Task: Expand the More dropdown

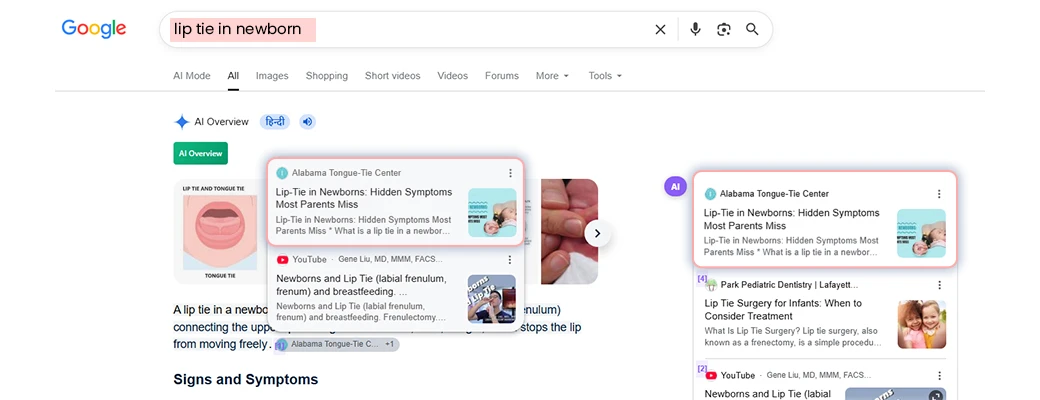Action: point(552,76)
